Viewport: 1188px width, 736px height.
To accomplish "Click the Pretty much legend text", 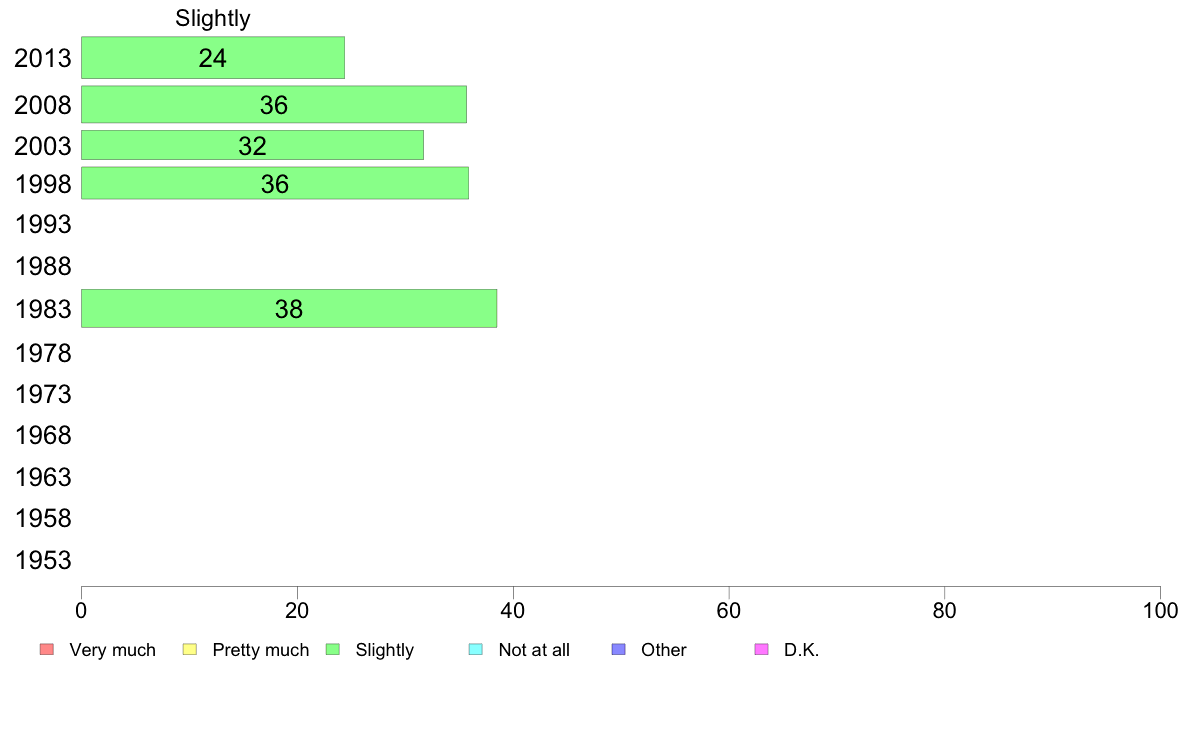I will tap(261, 650).
